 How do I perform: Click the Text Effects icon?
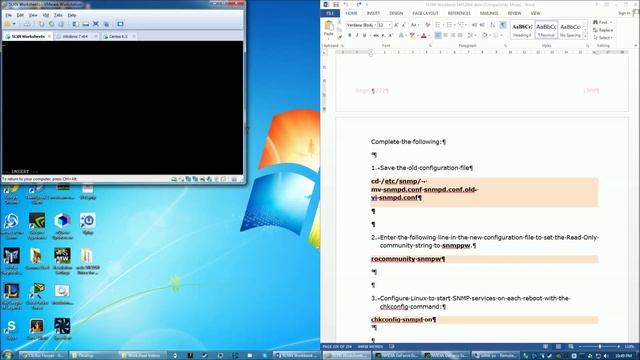click(402, 36)
